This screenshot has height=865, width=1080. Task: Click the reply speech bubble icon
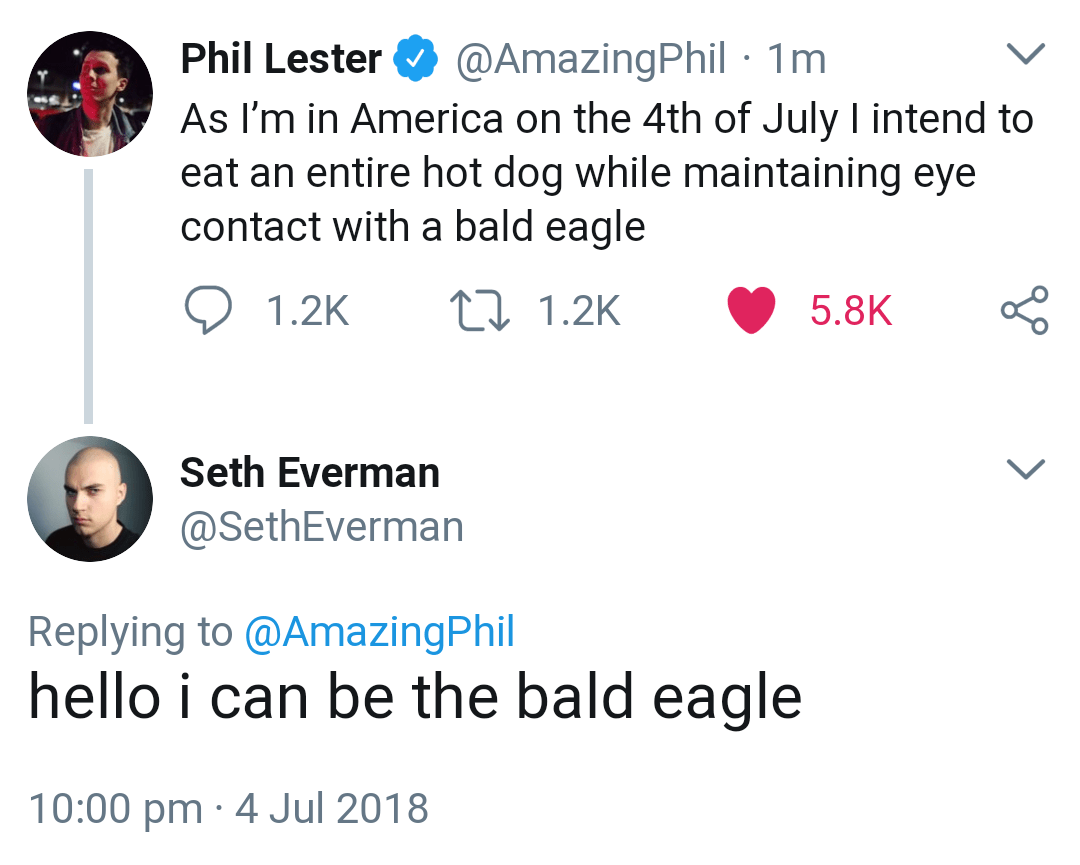pos(211,310)
